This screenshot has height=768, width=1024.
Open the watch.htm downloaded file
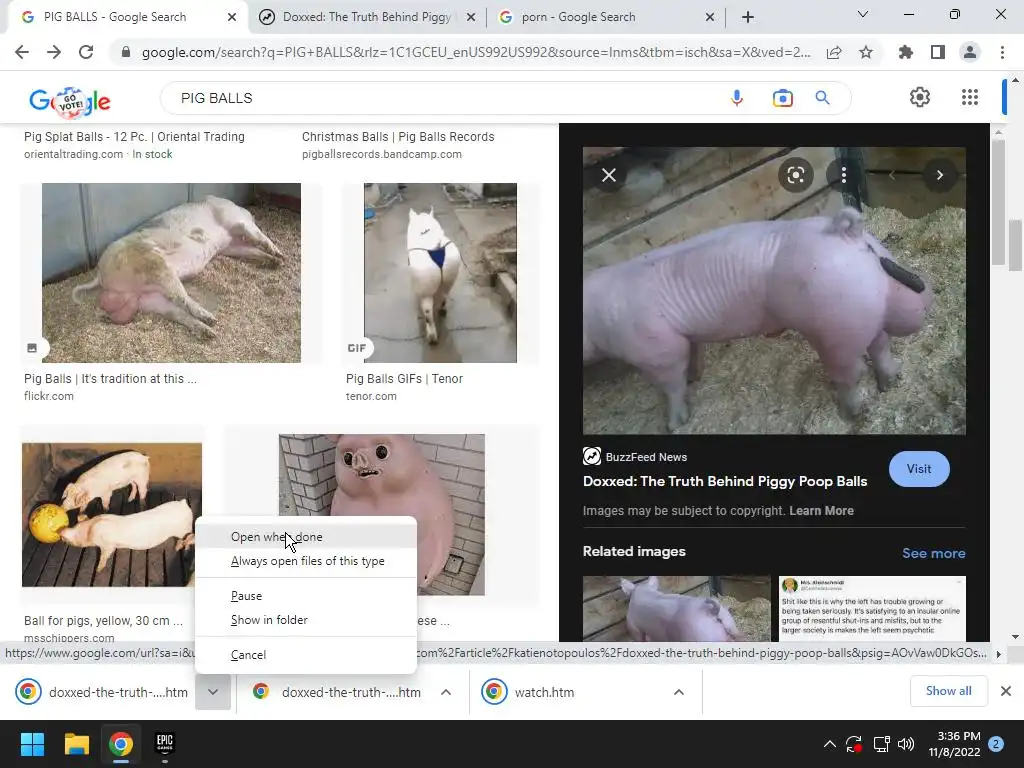tap(544, 692)
